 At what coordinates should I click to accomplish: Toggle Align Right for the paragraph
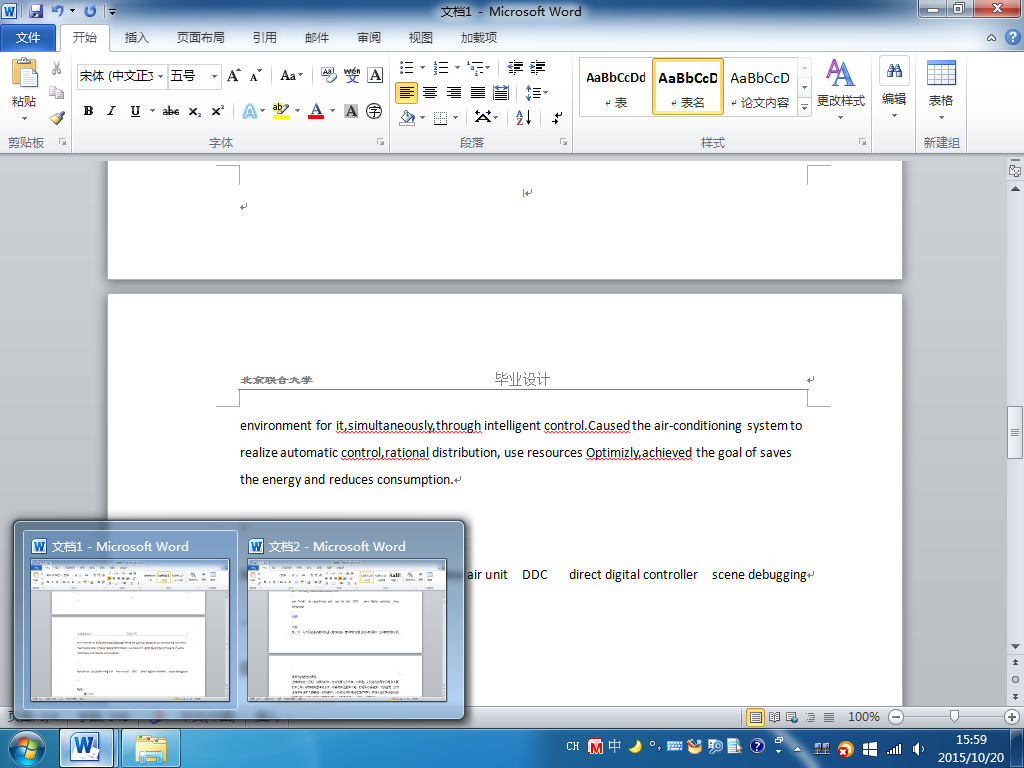tap(454, 93)
